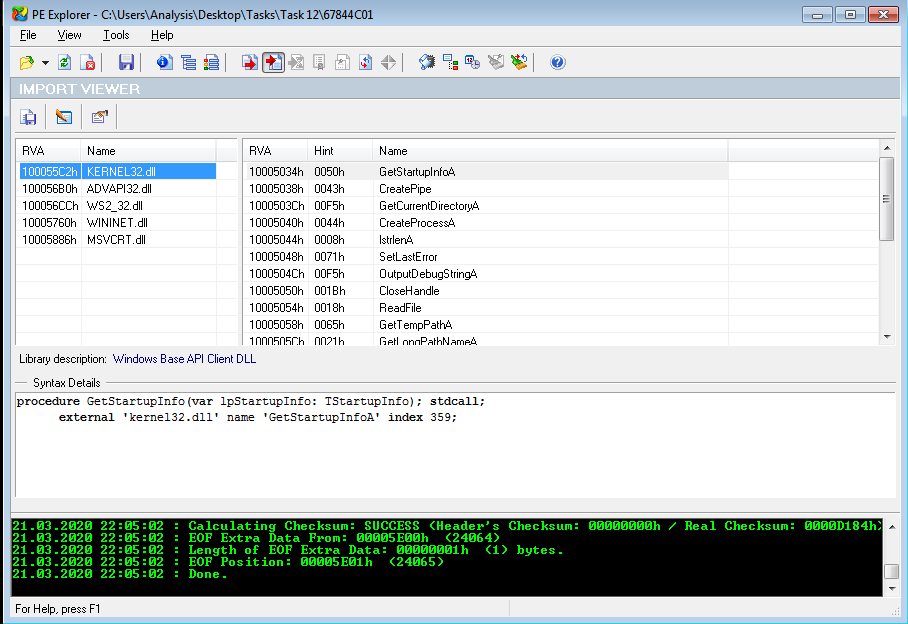The width and height of the screenshot is (908, 624).
Task: Click the Hint column header
Action: [x=324, y=151]
